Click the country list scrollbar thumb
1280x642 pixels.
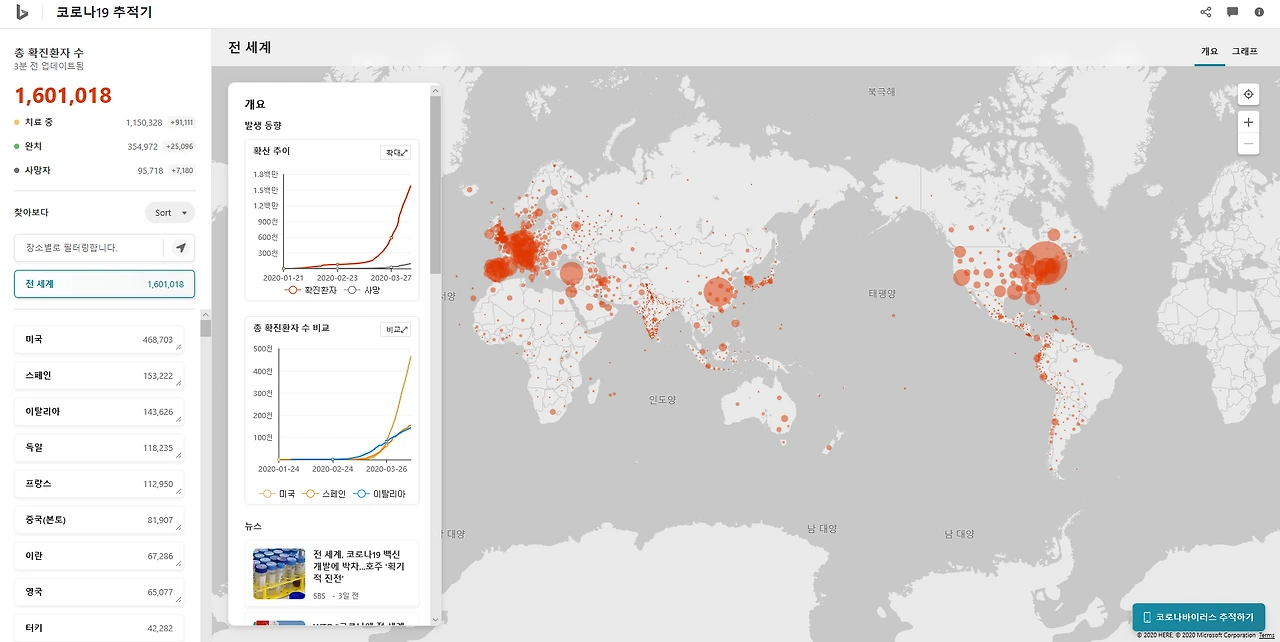(x=206, y=329)
